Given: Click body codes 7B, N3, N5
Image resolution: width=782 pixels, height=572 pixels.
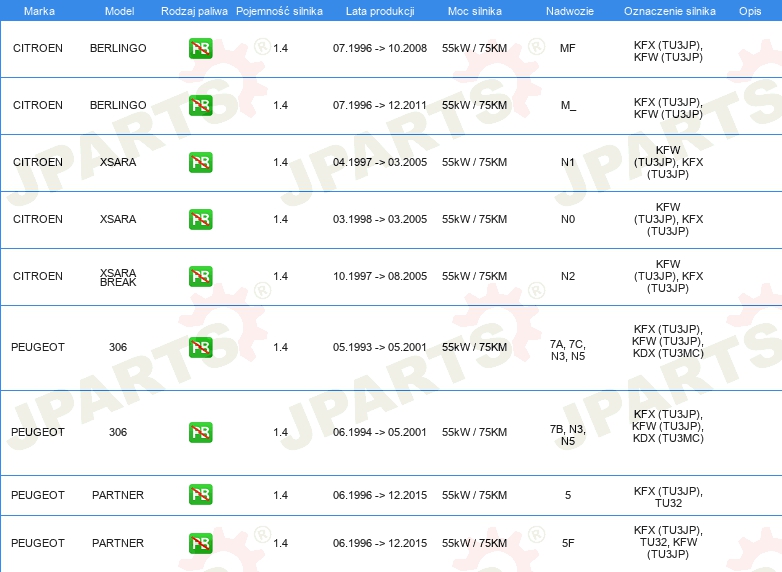Looking at the screenshot, I should pyautogui.click(x=568, y=435).
